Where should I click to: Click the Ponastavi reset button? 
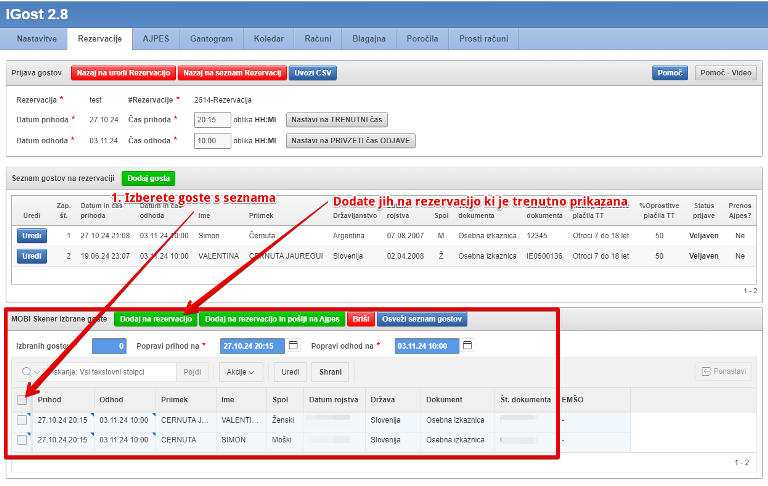723,372
